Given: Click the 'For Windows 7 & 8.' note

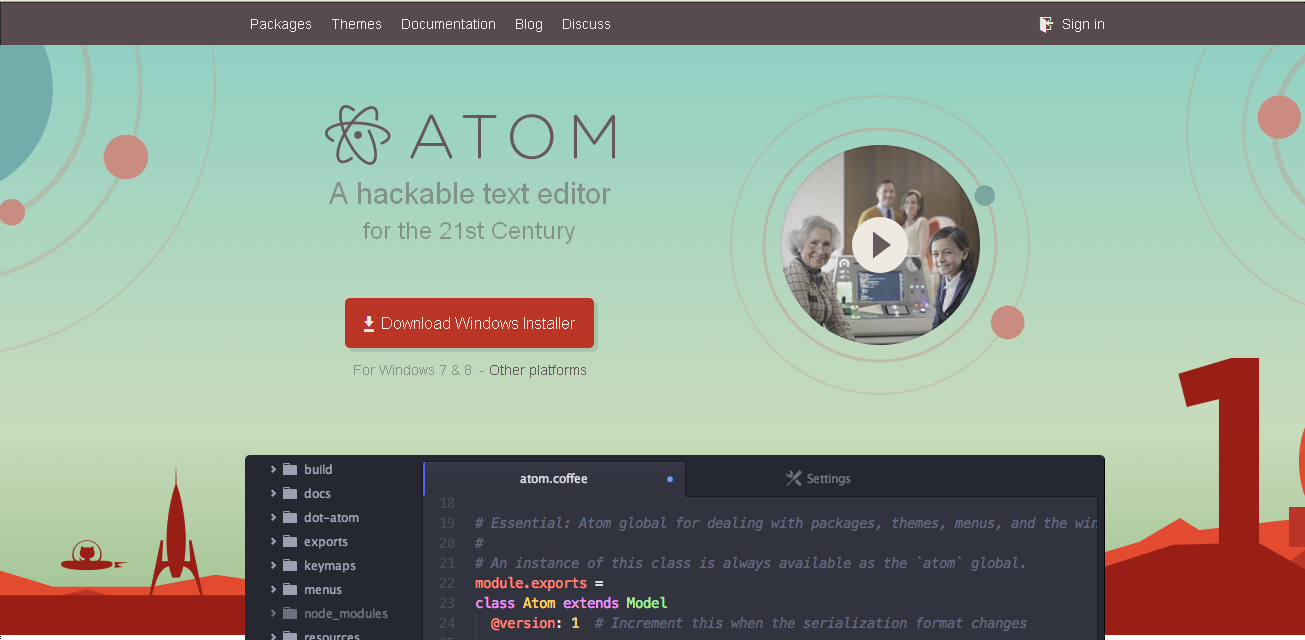Looking at the screenshot, I should coord(414,370).
